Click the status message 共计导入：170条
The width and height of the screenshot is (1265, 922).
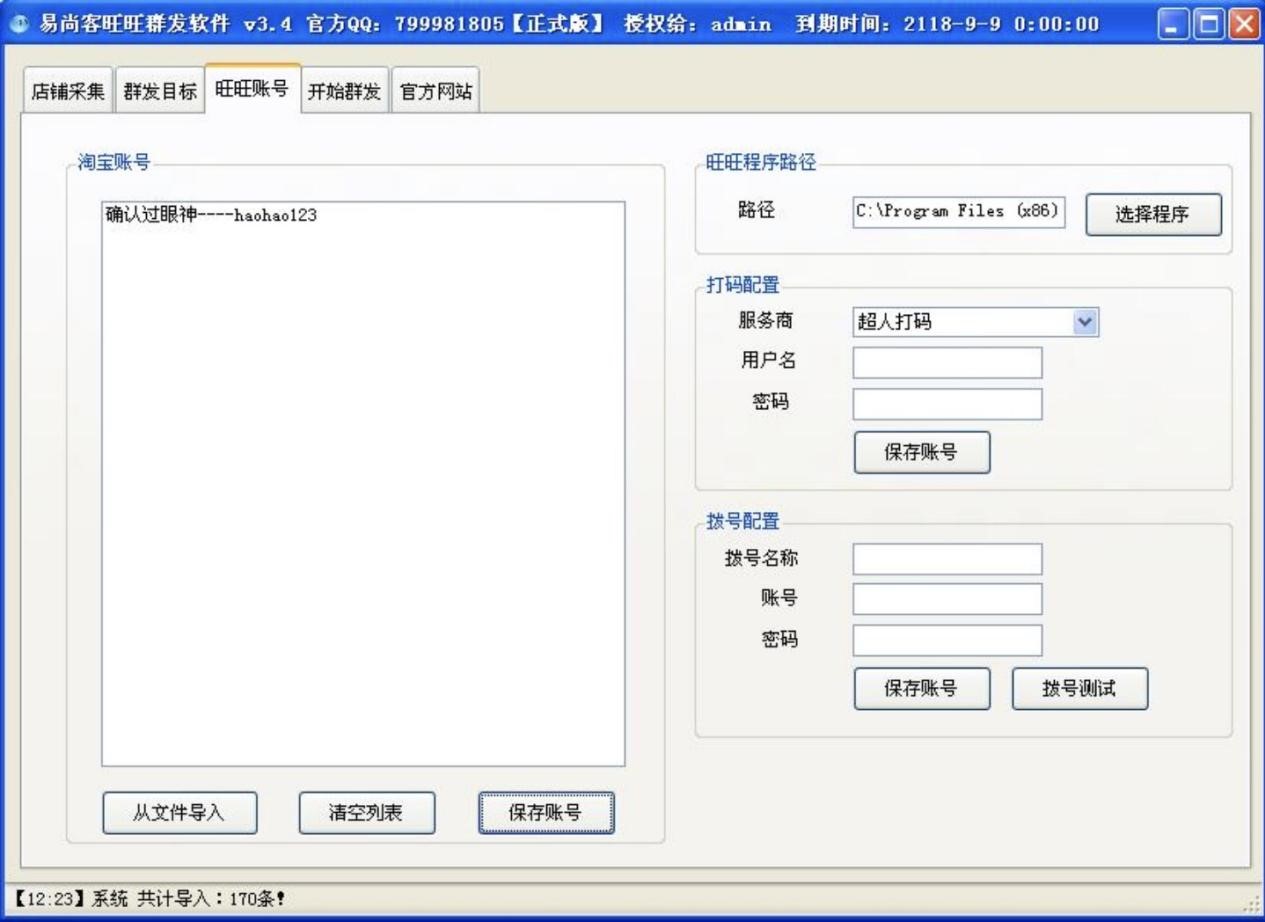pyautogui.click(x=211, y=899)
